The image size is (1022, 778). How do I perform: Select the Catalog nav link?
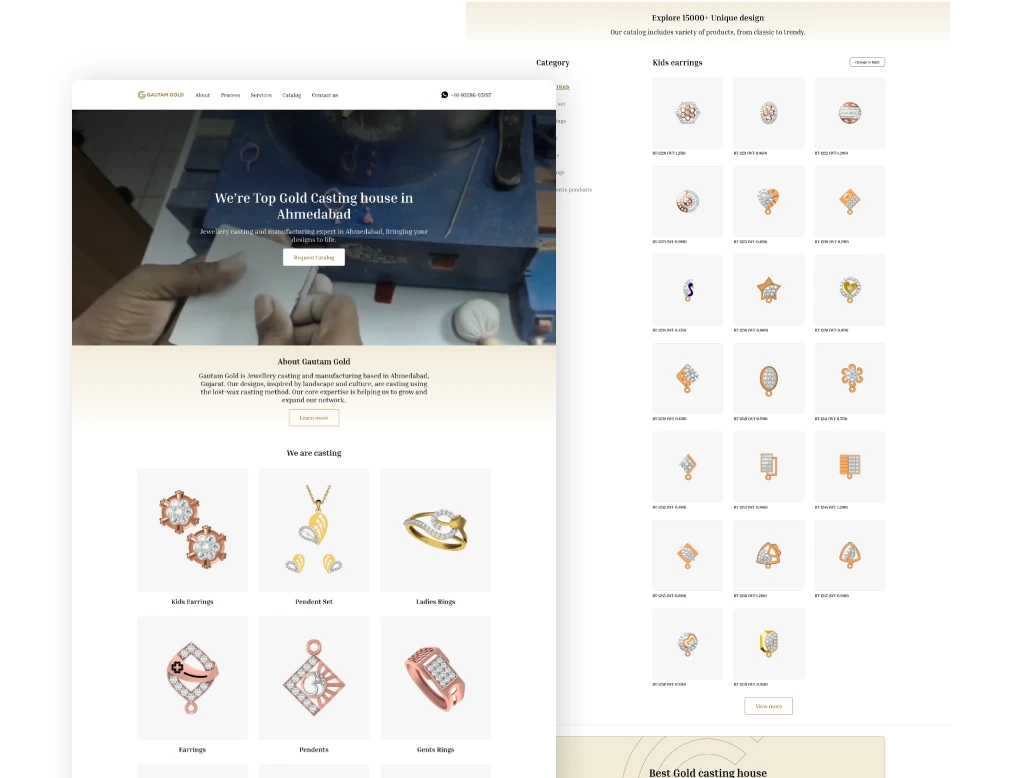pos(291,95)
